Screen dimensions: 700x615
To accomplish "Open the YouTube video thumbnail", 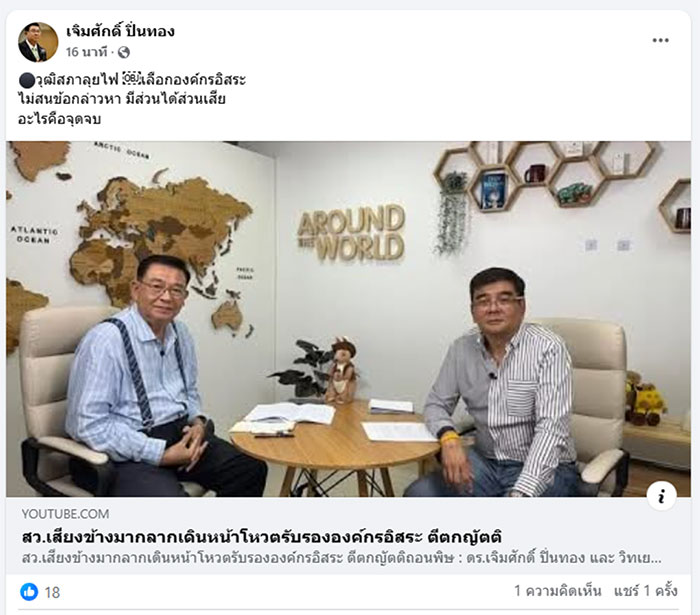I will [x=348, y=319].
